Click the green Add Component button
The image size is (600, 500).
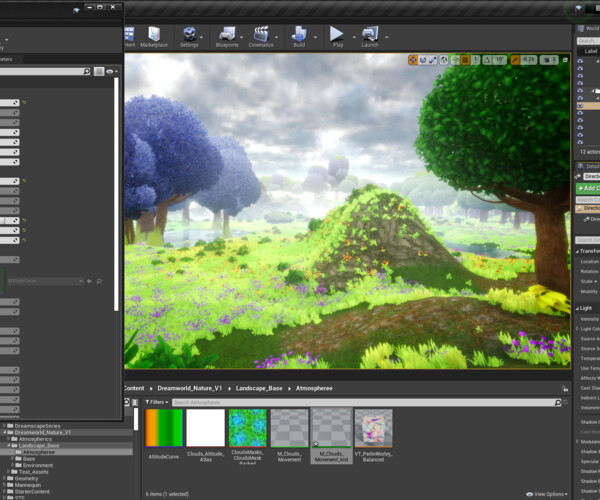coord(588,188)
